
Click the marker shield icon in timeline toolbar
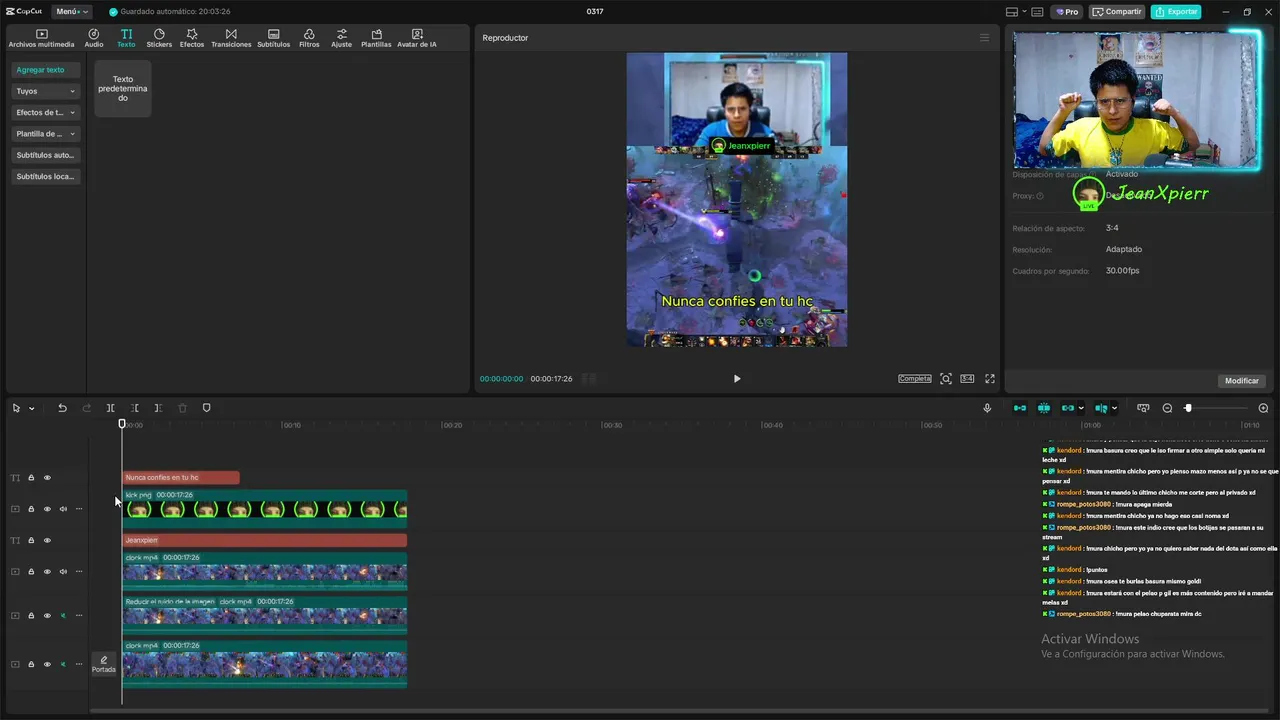207,408
